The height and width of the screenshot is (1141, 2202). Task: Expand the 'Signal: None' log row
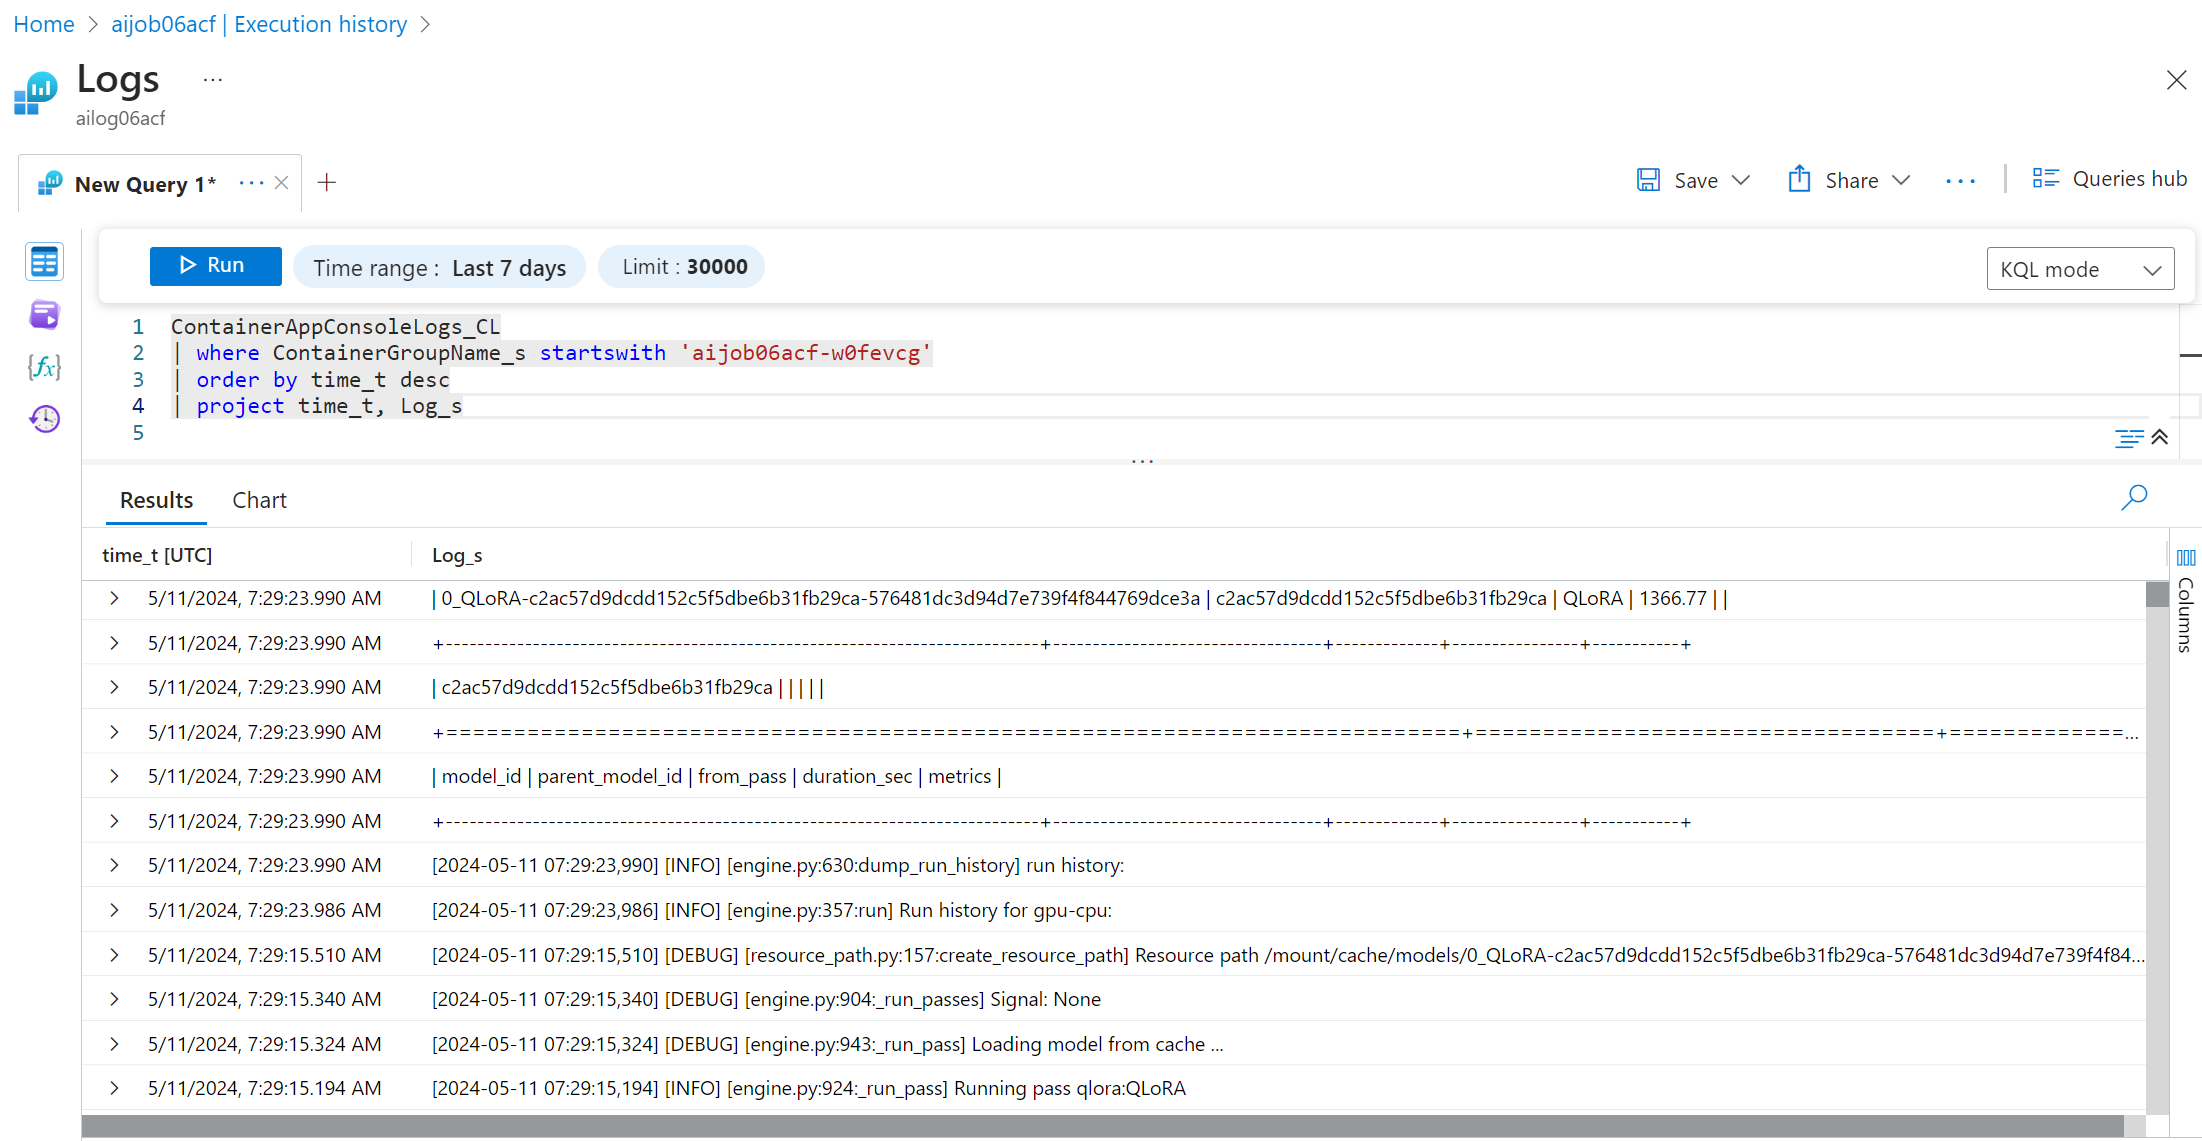click(x=114, y=999)
